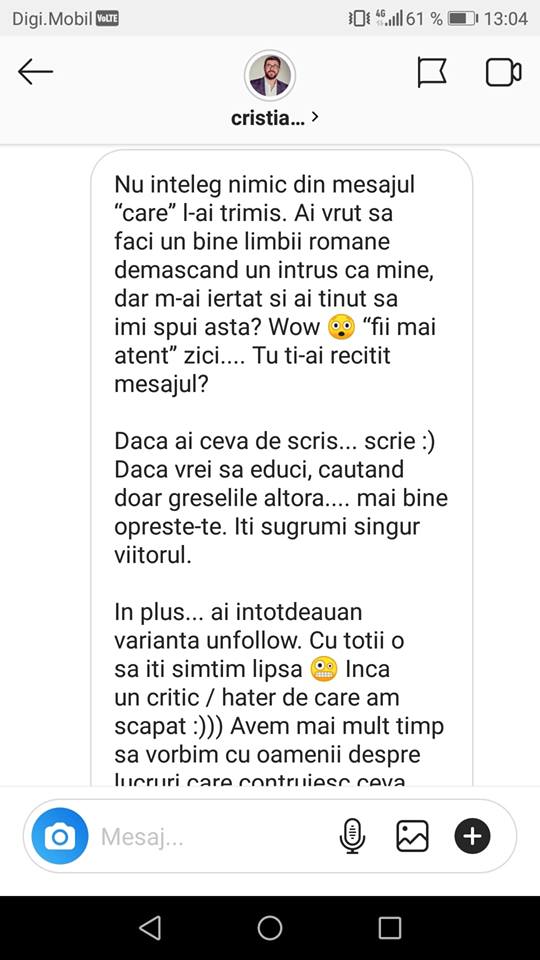This screenshot has width=540, height=960.
Task: Tap the 4G signal strength indicator
Action: click(x=388, y=18)
